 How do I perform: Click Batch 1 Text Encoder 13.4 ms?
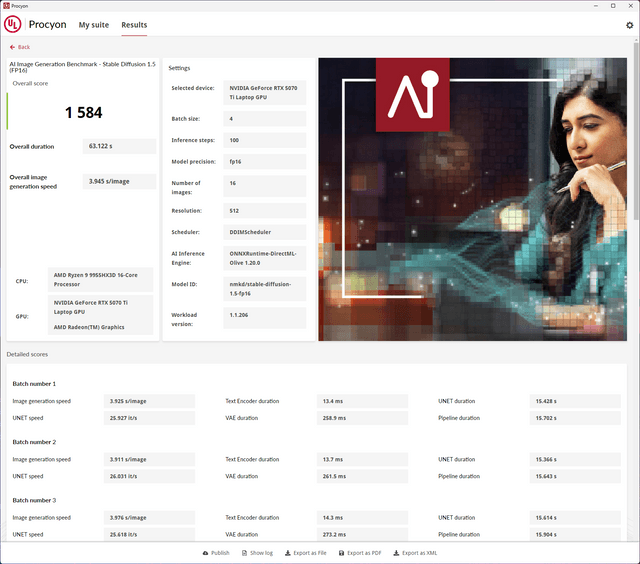362,401
